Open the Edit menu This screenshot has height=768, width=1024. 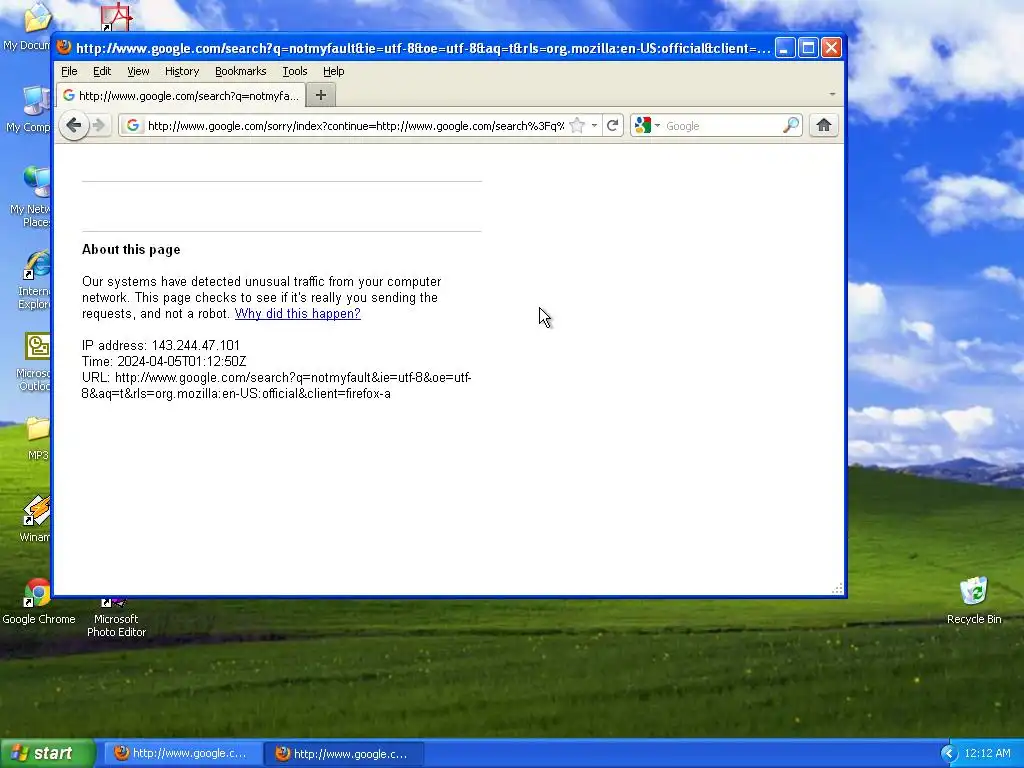point(102,71)
